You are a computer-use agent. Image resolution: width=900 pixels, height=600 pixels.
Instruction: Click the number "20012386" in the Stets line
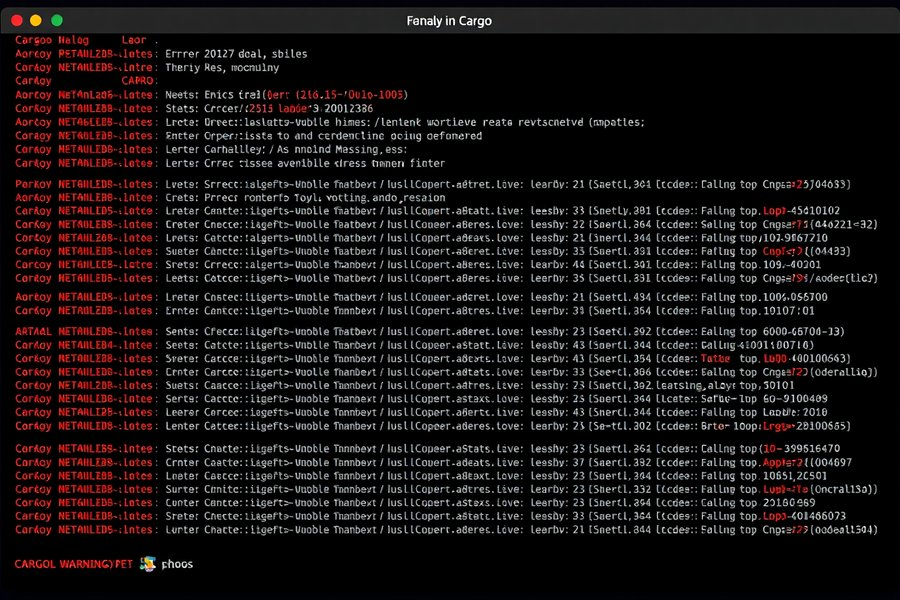348,109
